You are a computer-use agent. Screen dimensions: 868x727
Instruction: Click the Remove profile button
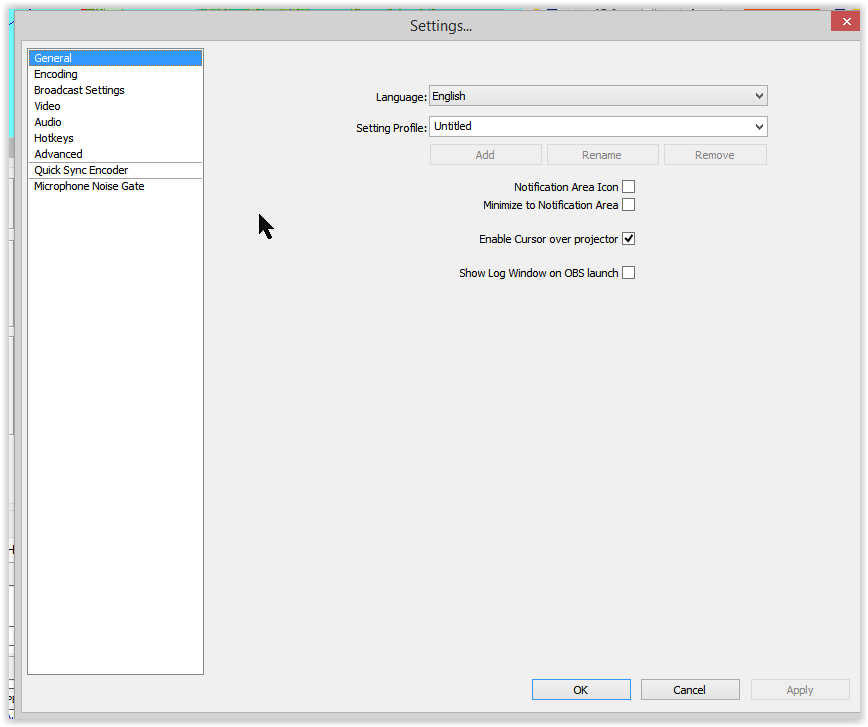coord(715,155)
